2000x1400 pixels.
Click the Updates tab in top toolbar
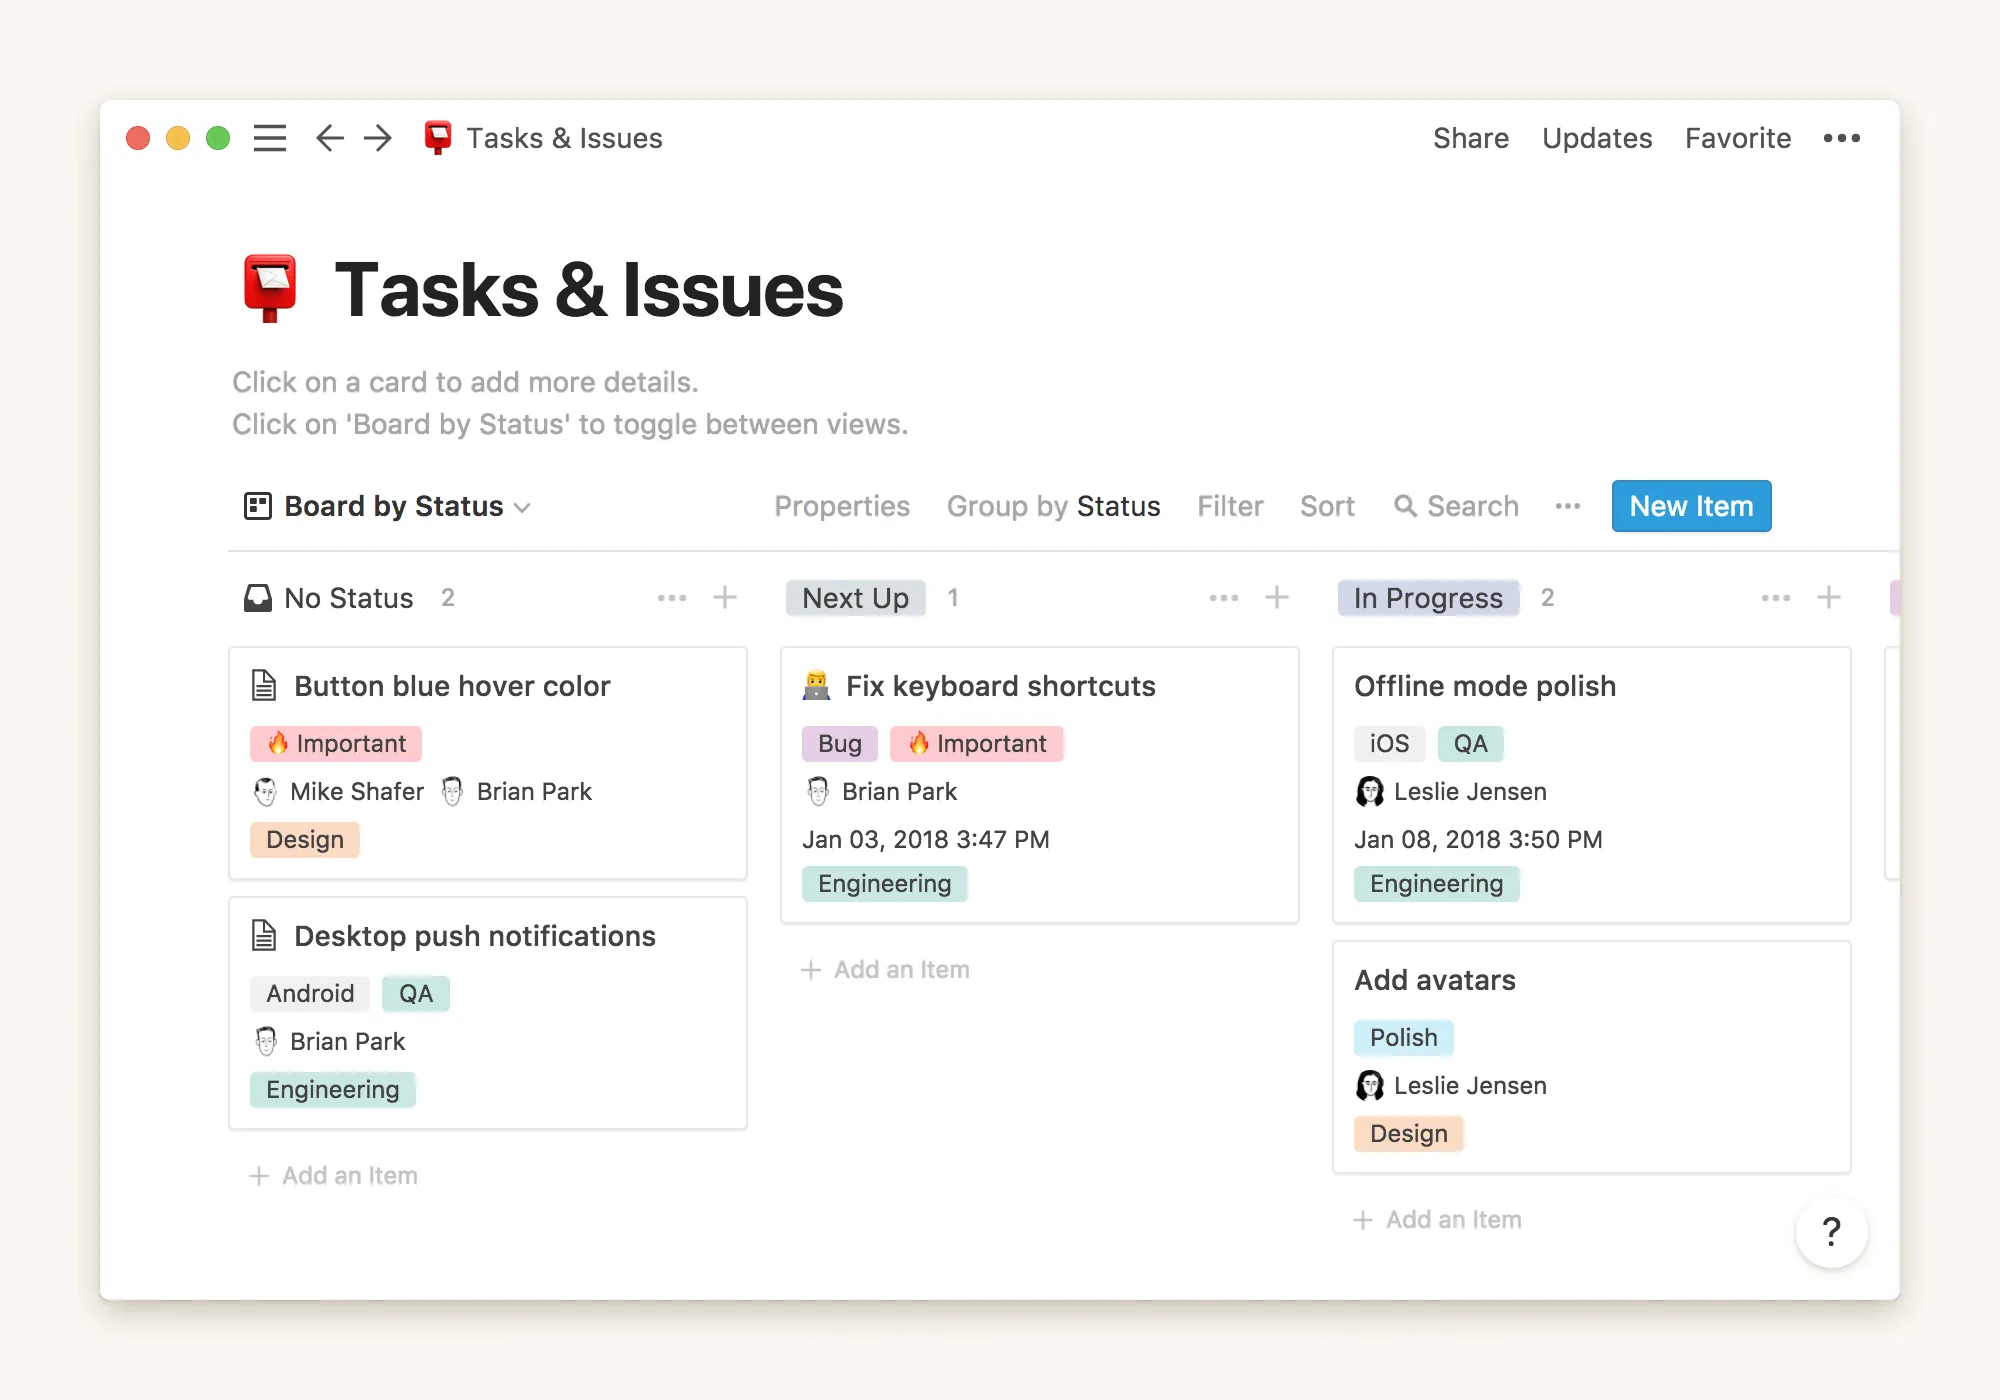point(1597,137)
